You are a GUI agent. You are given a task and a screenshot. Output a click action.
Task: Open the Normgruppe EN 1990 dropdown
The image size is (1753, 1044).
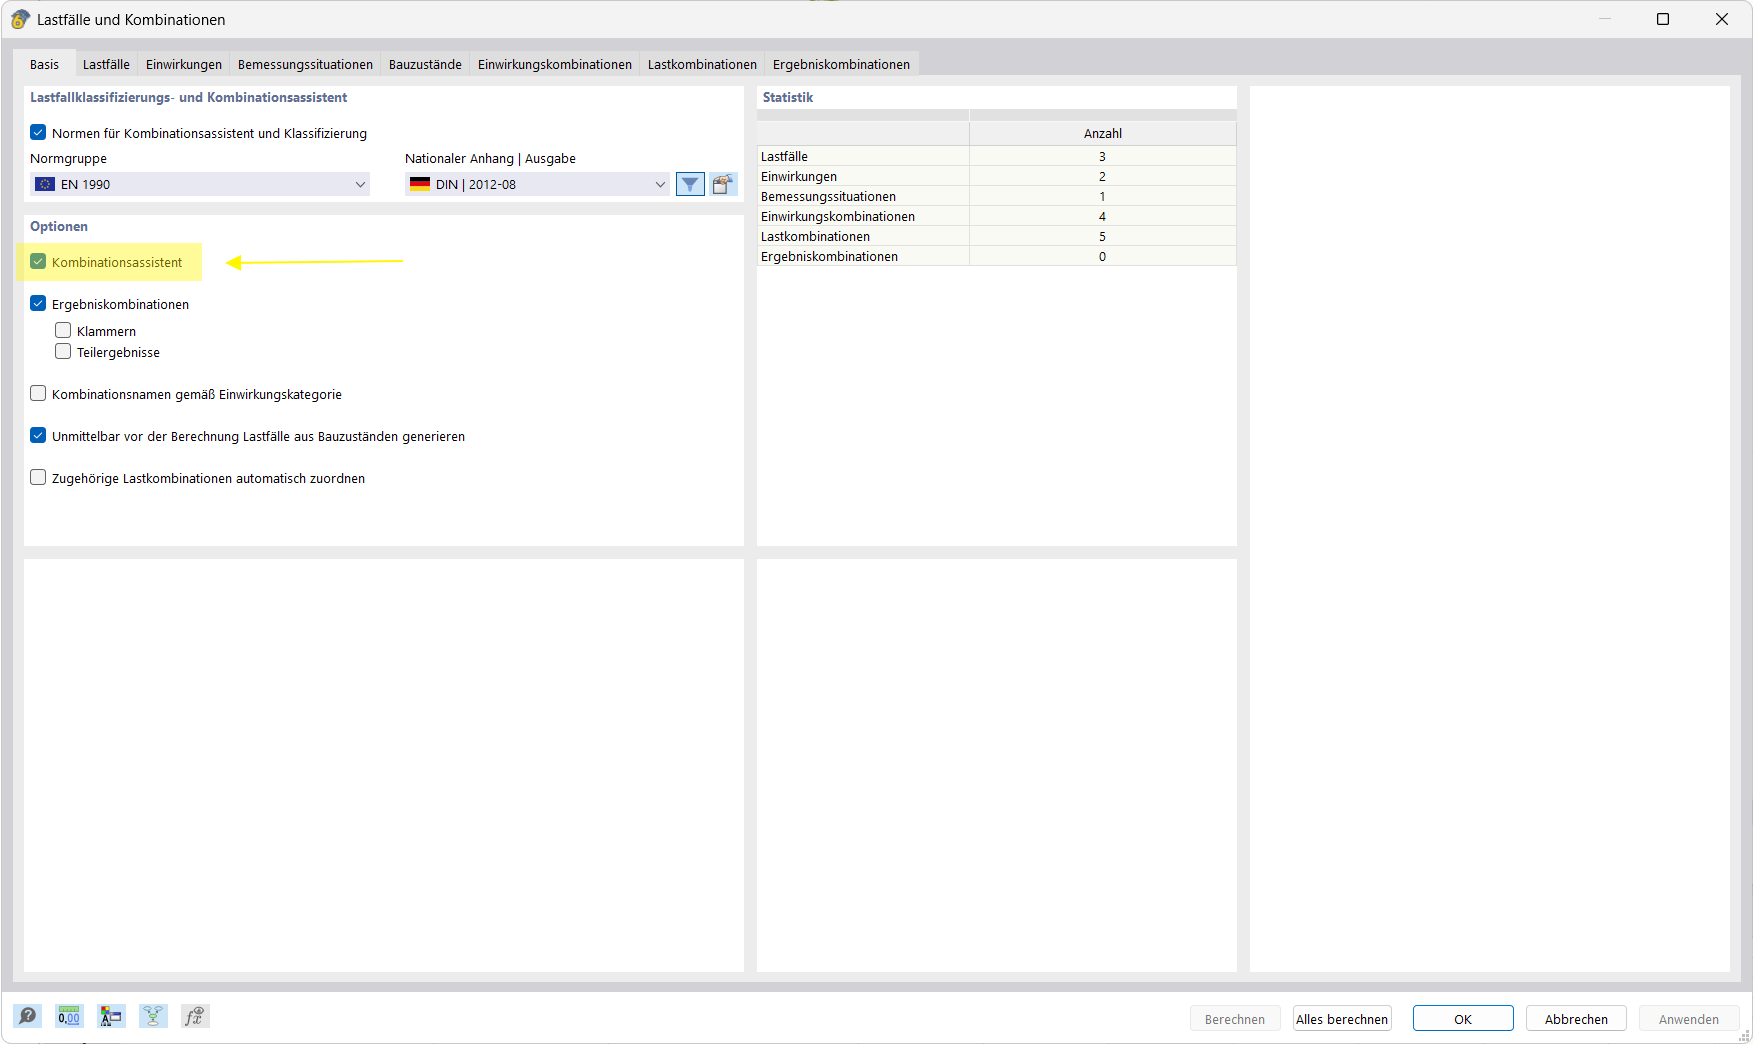(360, 184)
